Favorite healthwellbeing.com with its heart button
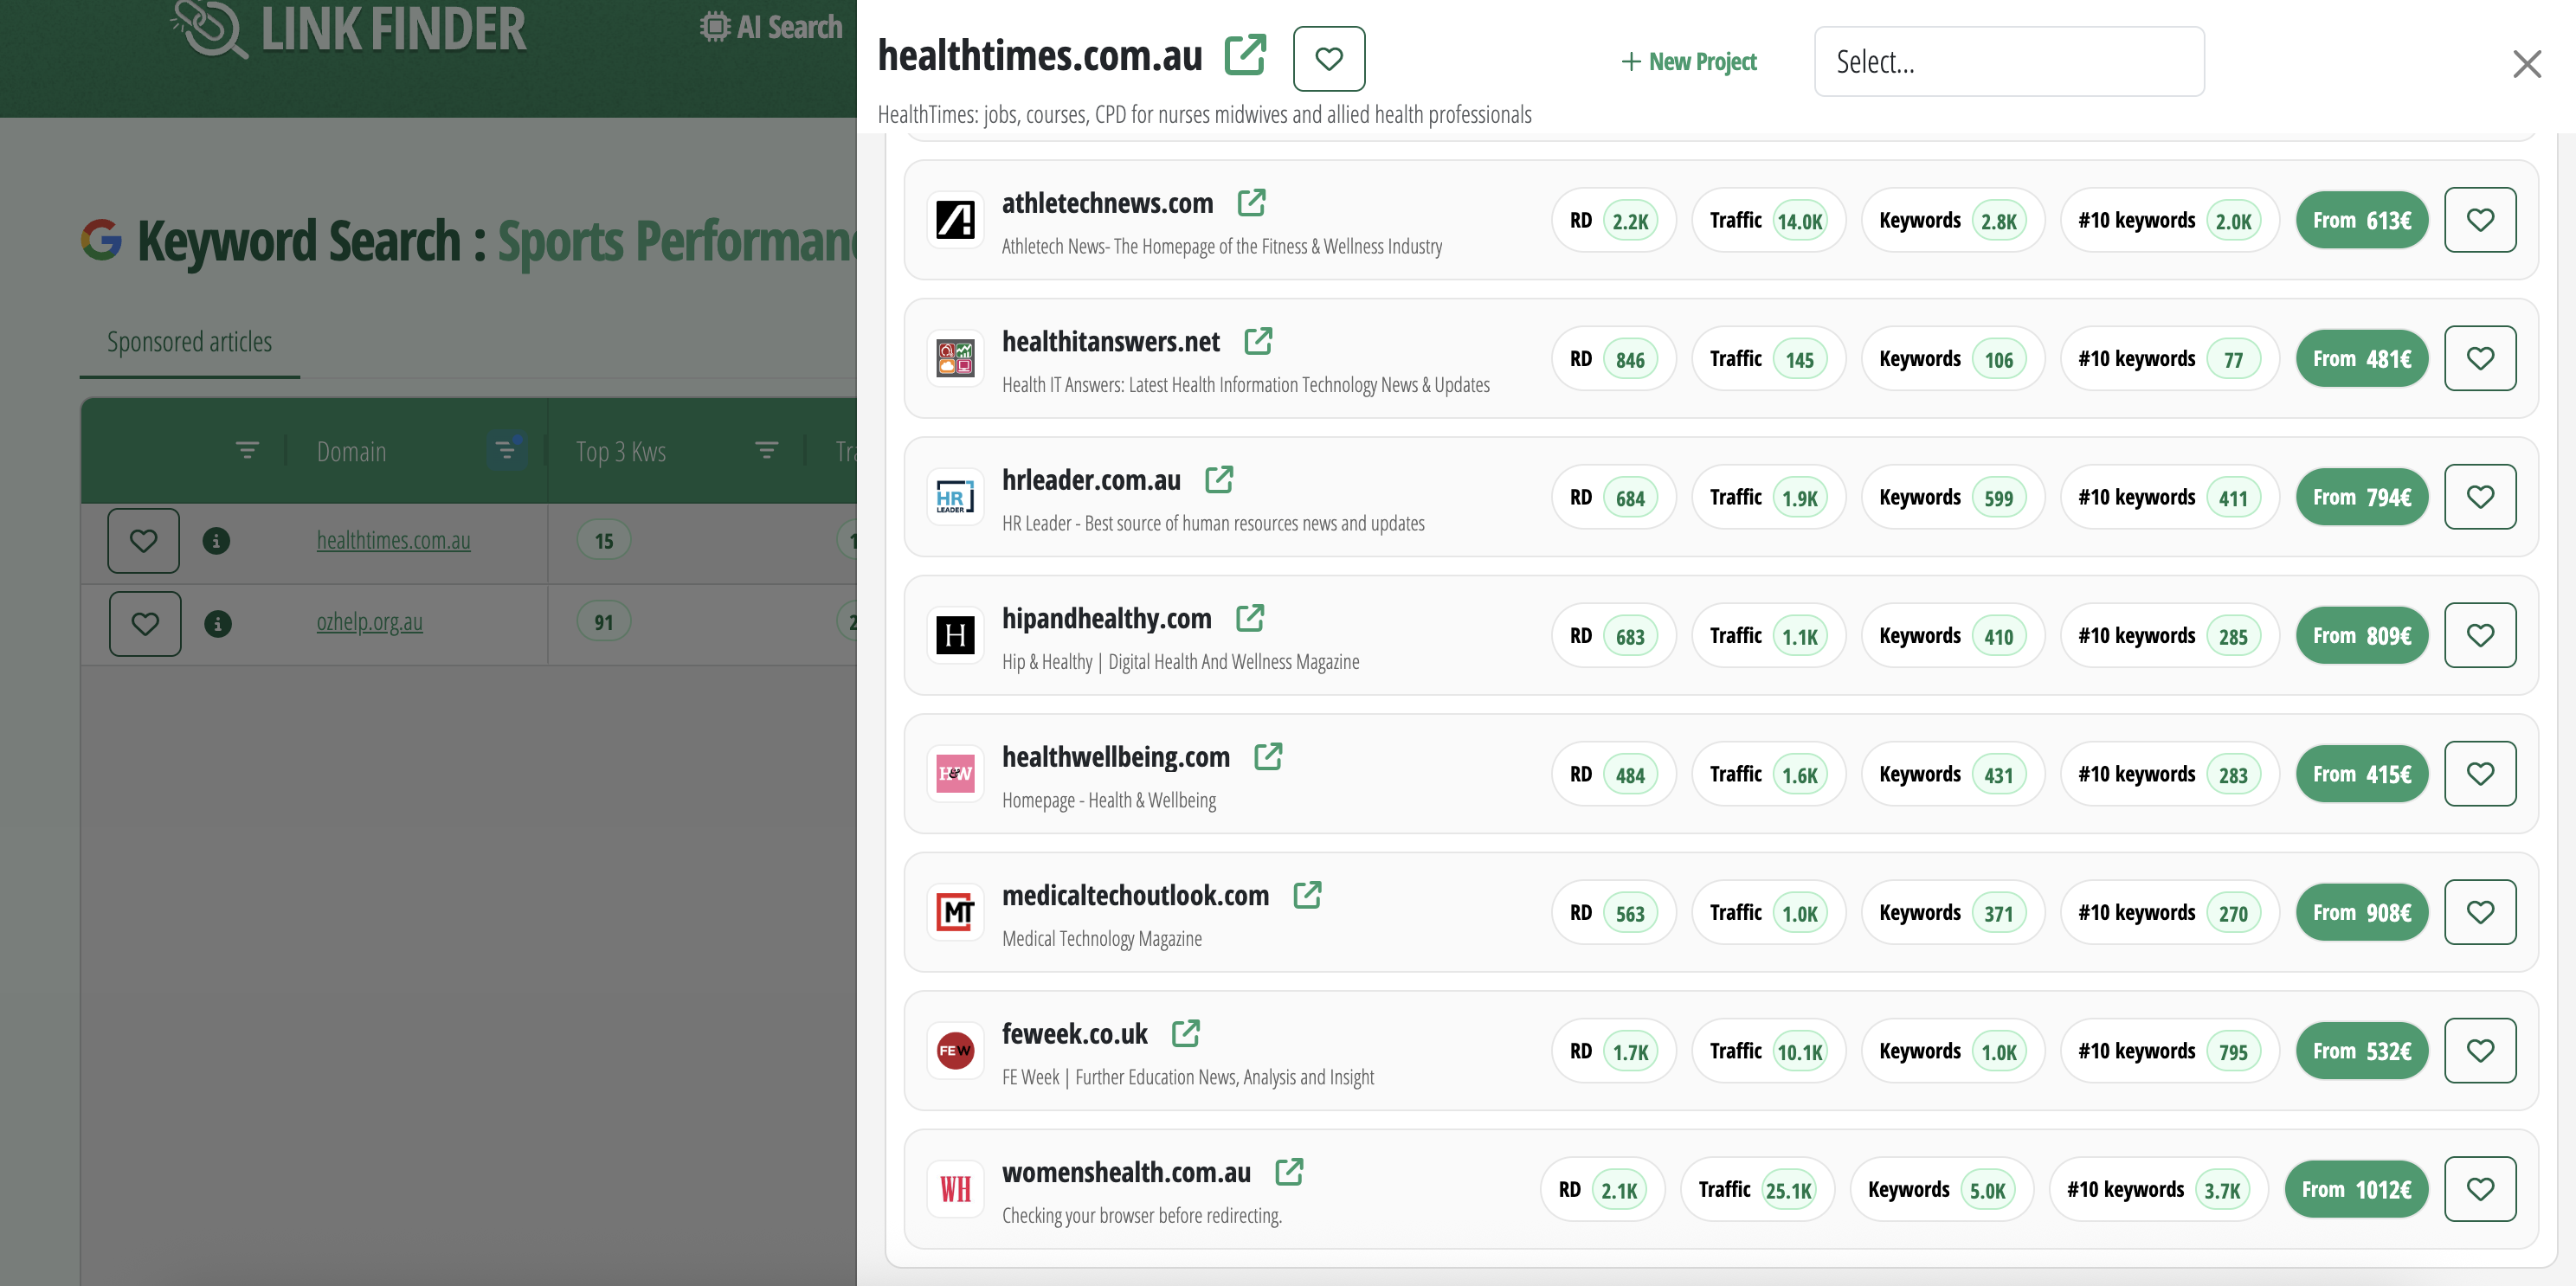The image size is (2576, 1286). click(x=2480, y=774)
